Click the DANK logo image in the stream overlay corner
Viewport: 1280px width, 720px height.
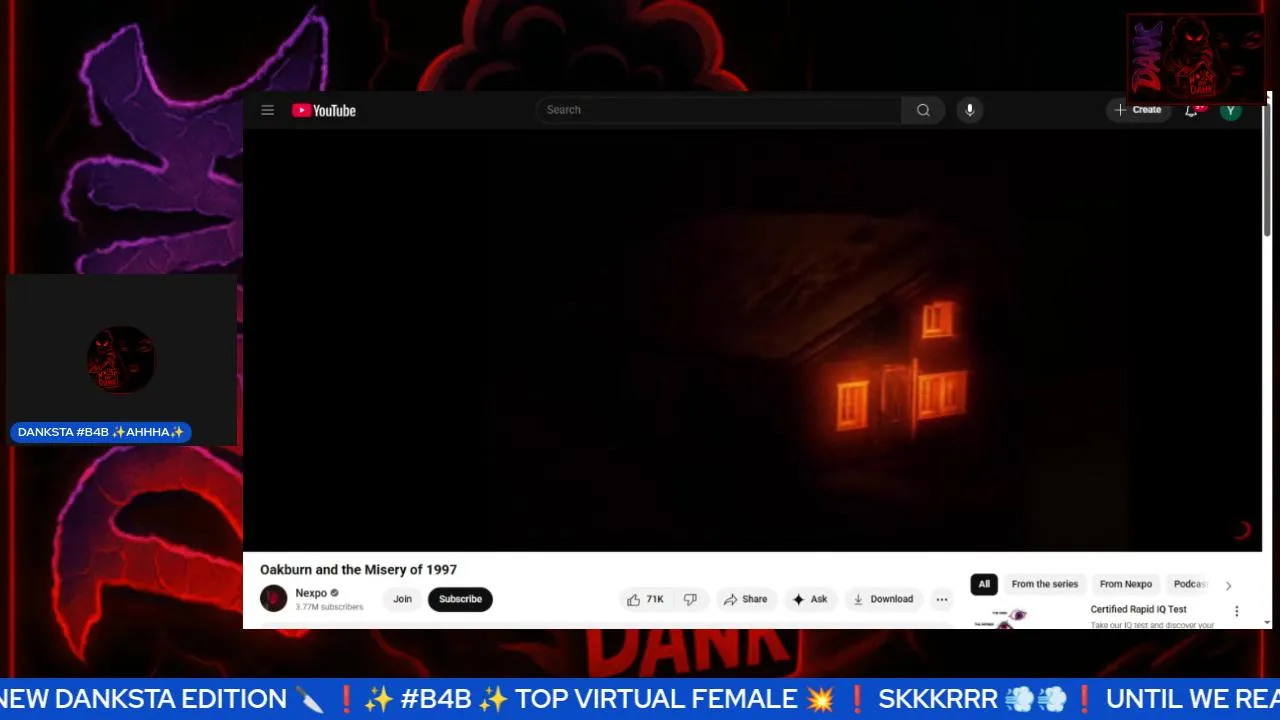pyautogui.click(x=1196, y=58)
